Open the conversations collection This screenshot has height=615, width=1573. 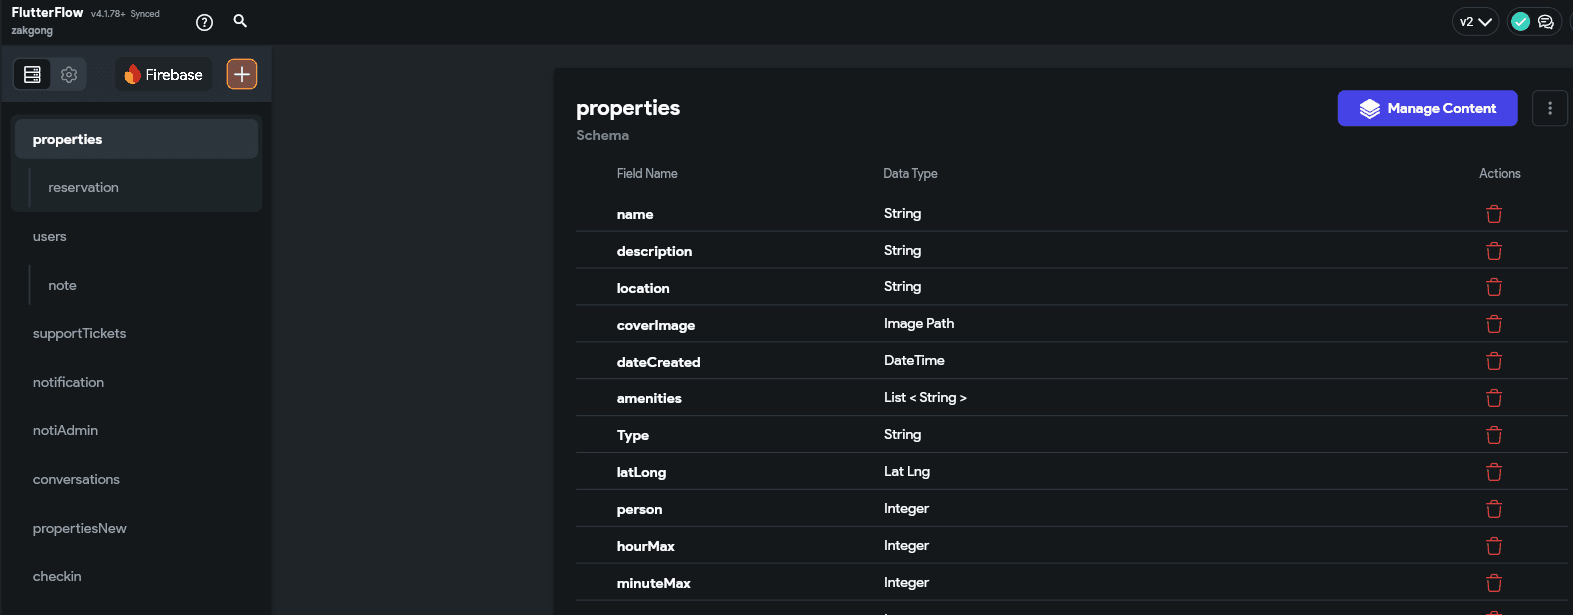(x=76, y=480)
